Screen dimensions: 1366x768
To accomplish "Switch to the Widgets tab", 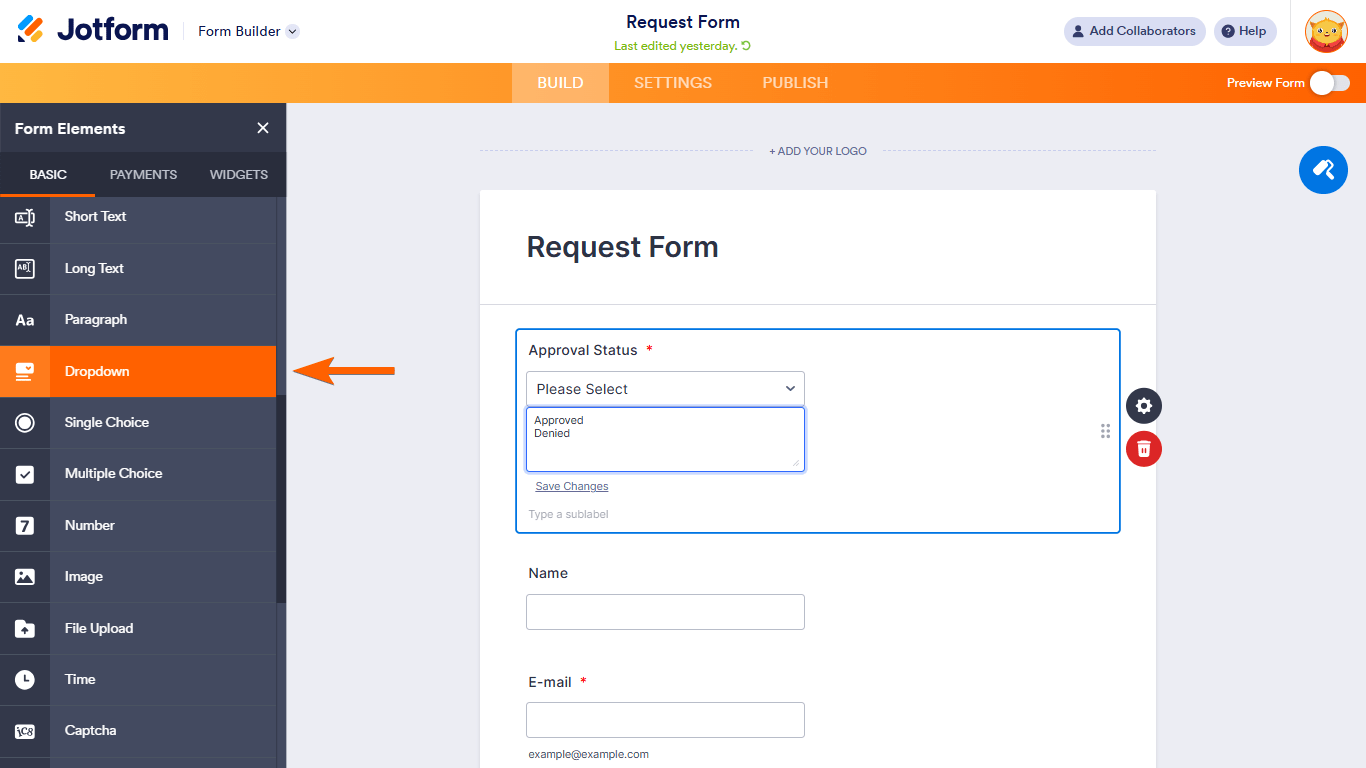I will point(238,174).
